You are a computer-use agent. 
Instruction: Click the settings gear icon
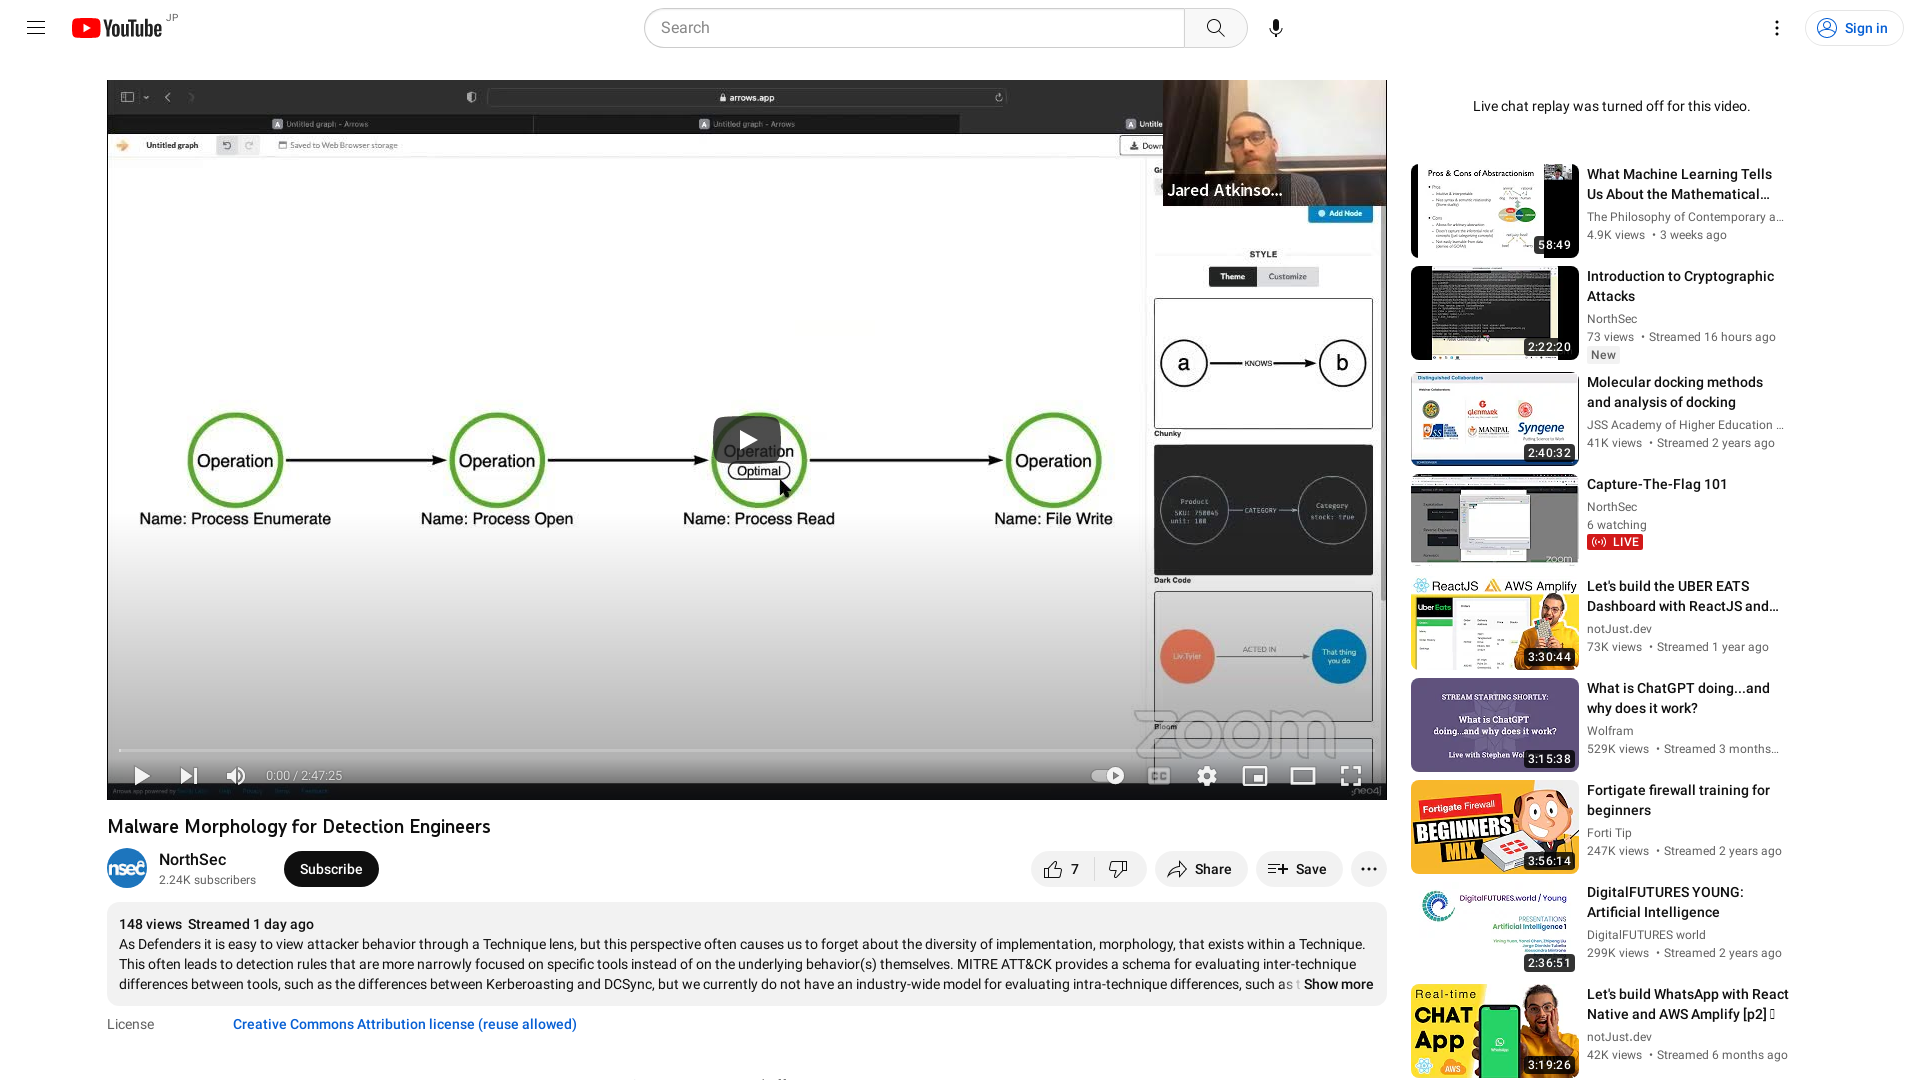click(x=1207, y=775)
